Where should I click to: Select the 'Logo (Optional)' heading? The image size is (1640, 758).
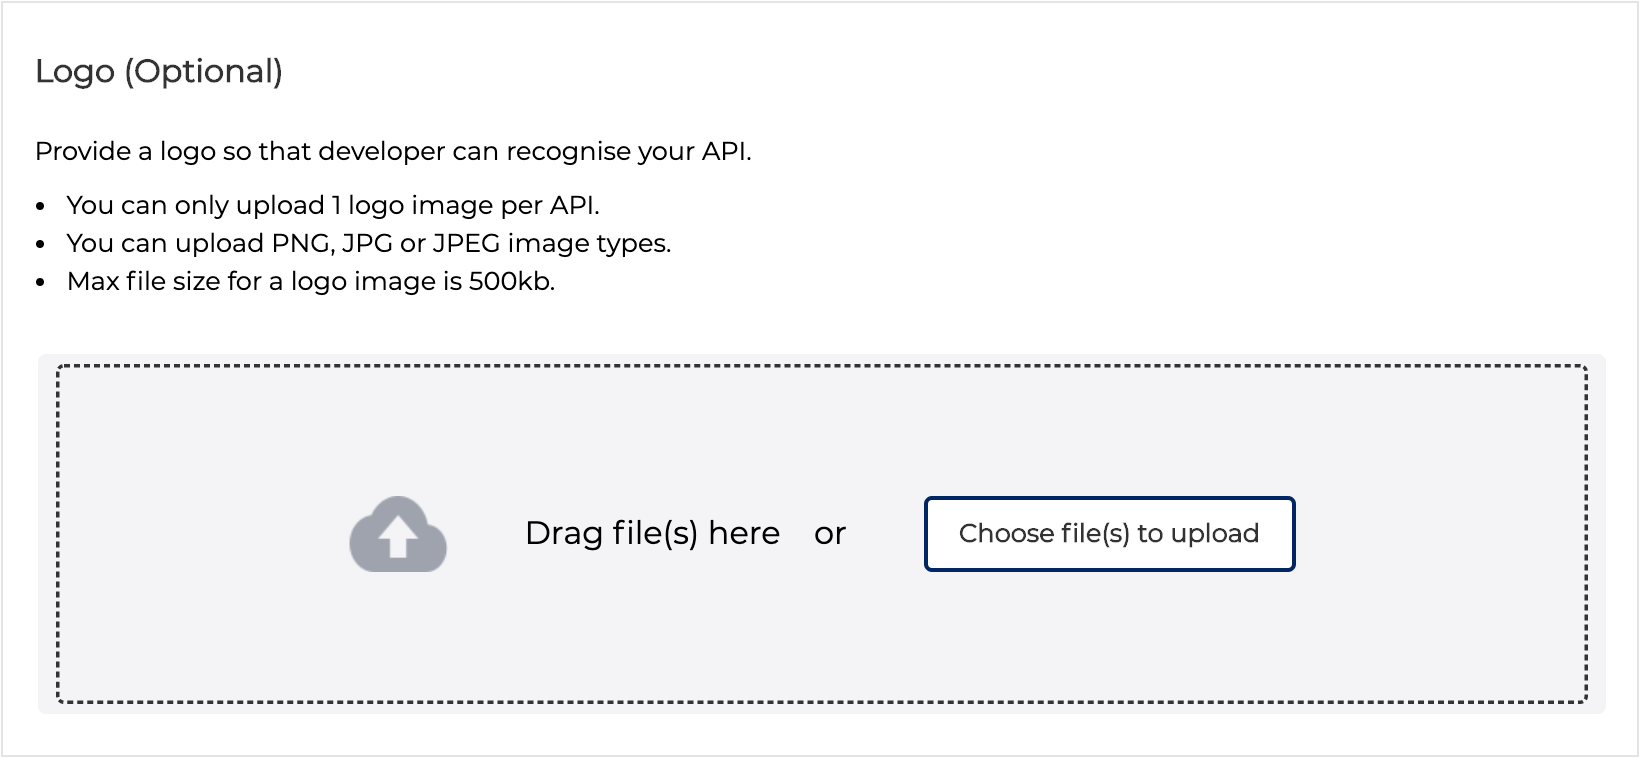click(x=159, y=71)
